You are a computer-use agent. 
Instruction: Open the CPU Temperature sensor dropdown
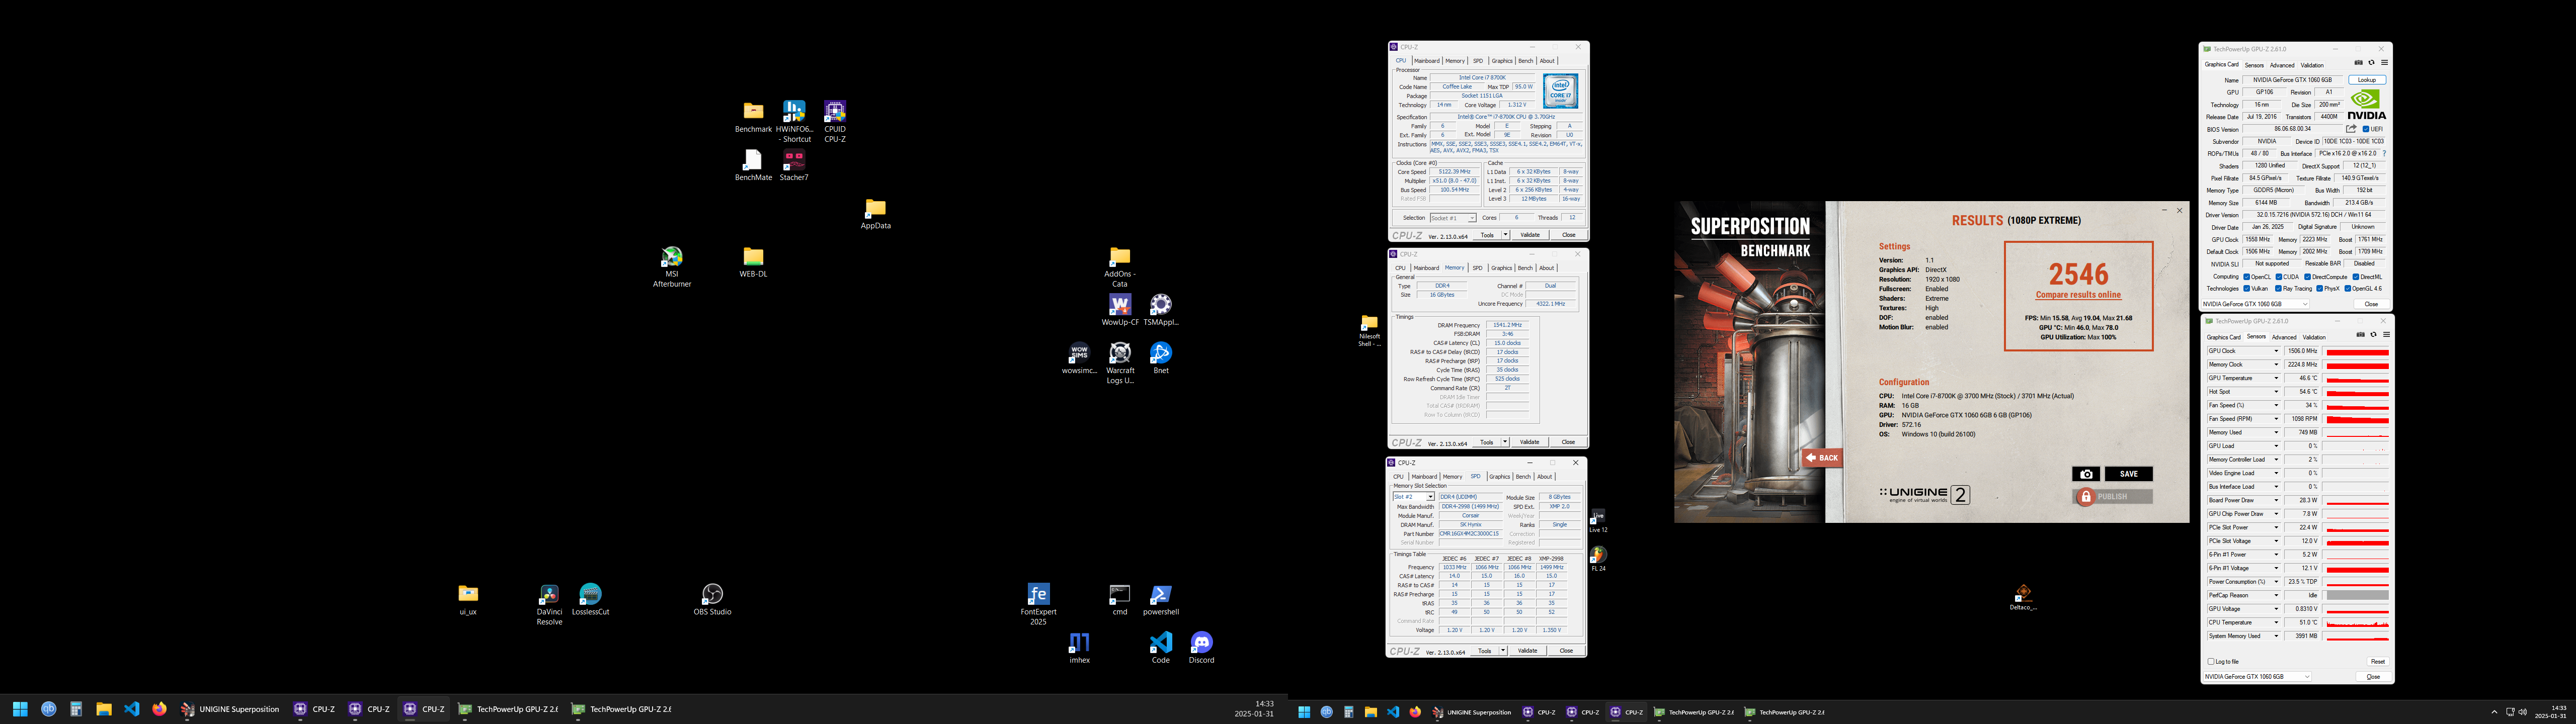pos(2277,622)
